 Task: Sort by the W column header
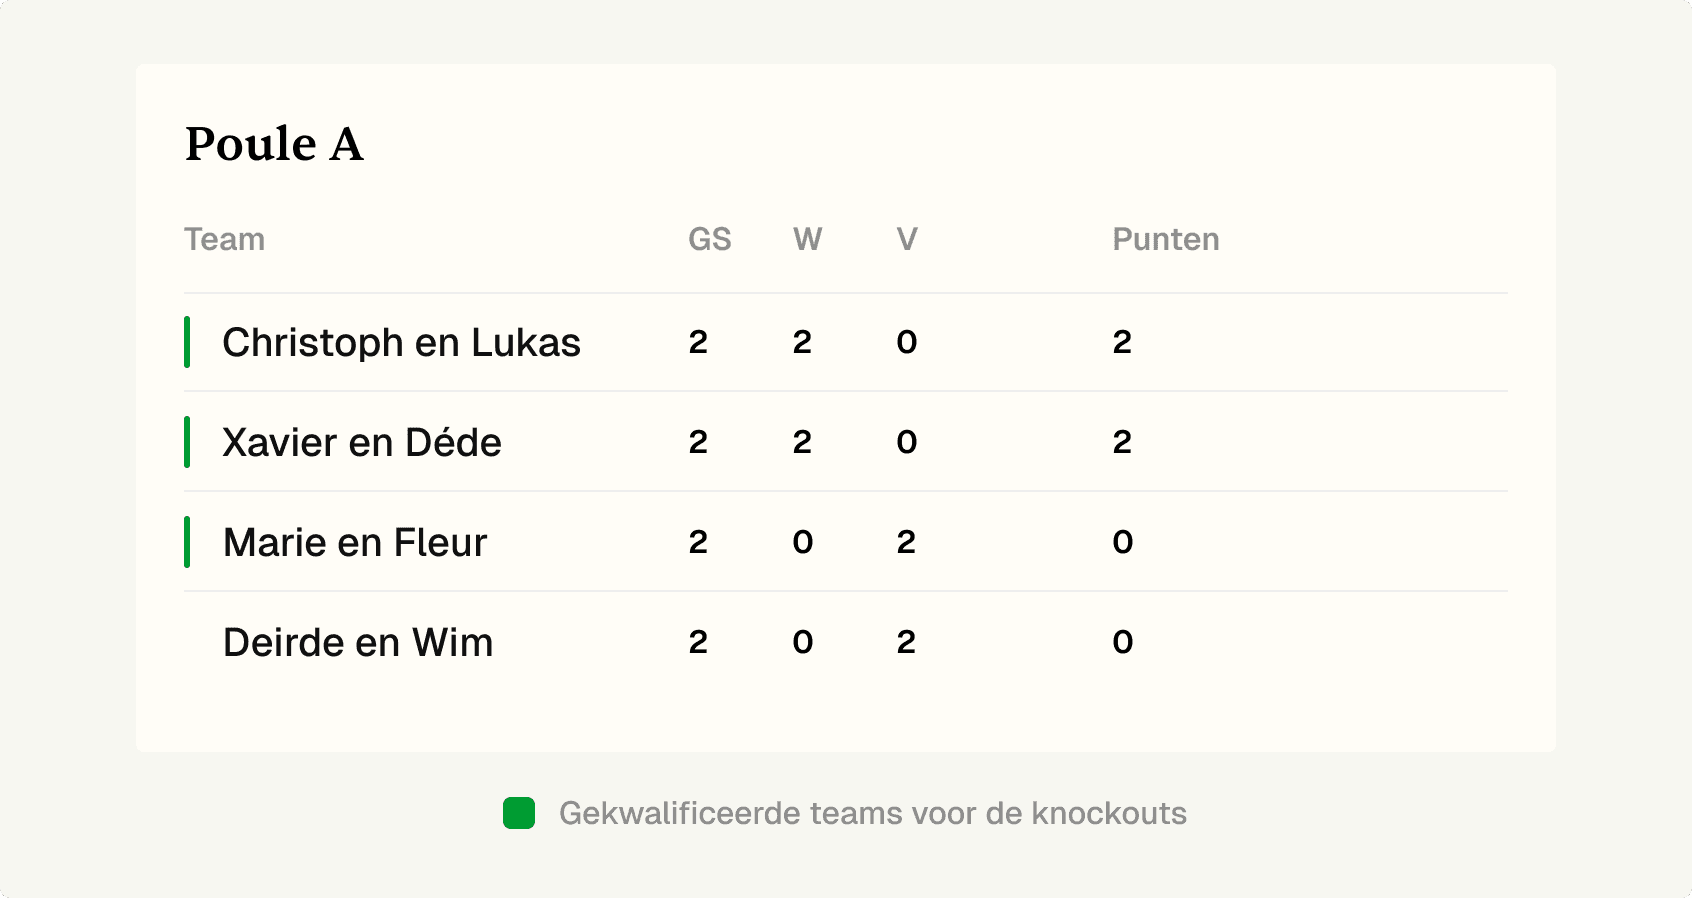tap(807, 239)
